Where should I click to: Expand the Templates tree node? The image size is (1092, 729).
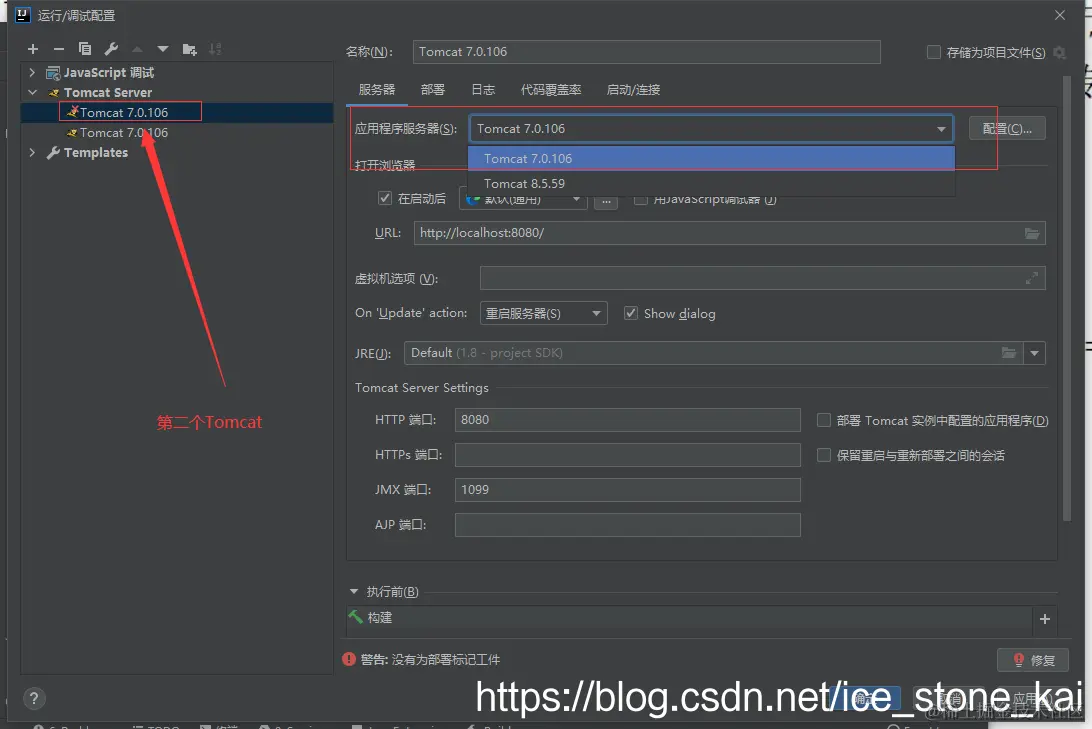pyautogui.click(x=32, y=152)
